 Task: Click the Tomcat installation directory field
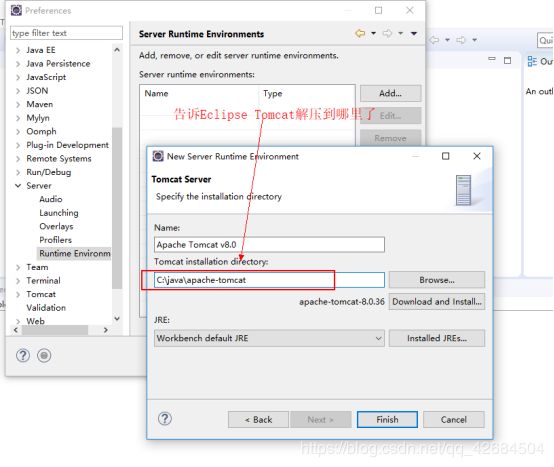point(269,280)
